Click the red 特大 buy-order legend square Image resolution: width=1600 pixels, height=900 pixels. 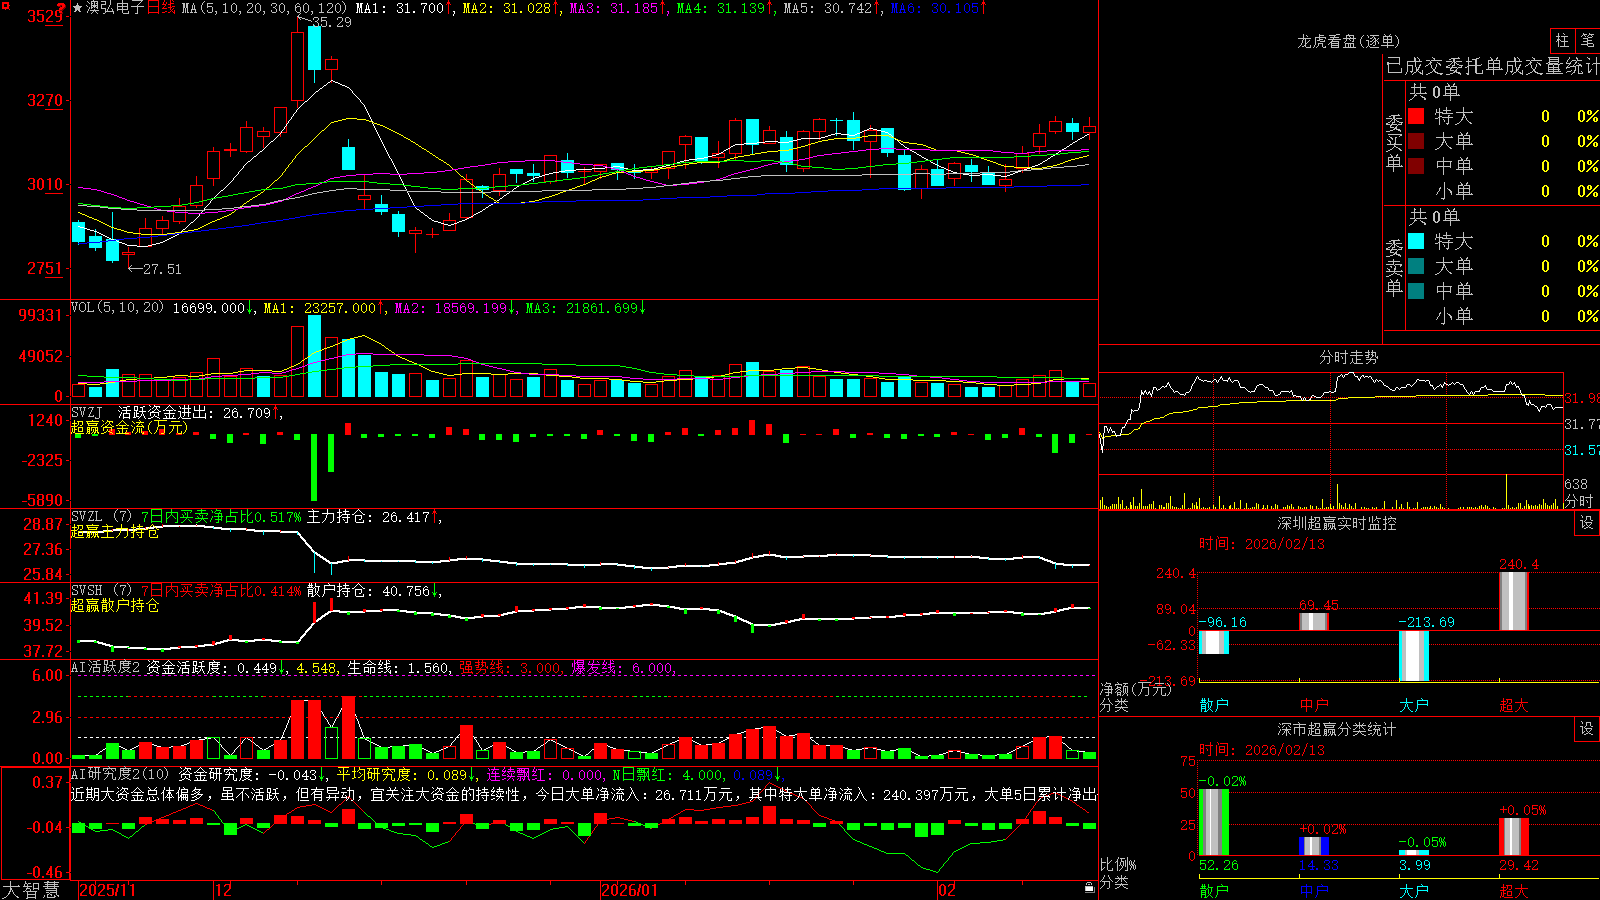[1416, 116]
